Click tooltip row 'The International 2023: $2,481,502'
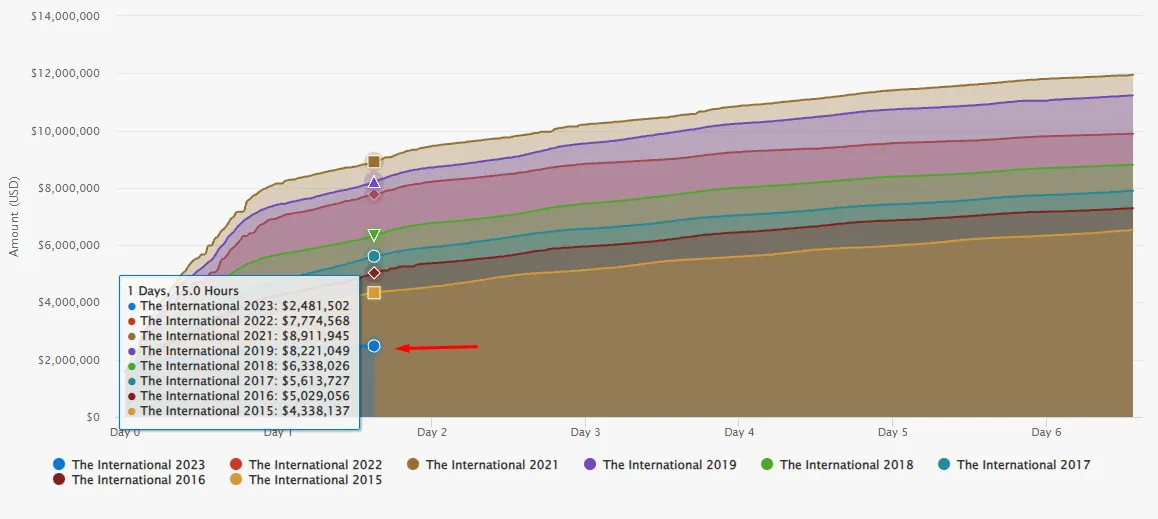Image resolution: width=1158 pixels, height=519 pixels. click(239, 305)
